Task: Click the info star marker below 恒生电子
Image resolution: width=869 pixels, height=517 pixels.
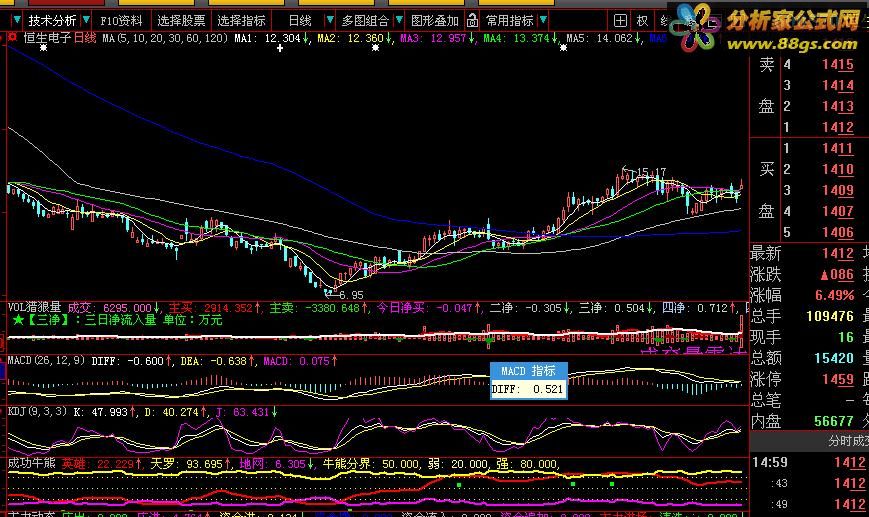Action: click(x=43, y=48)
